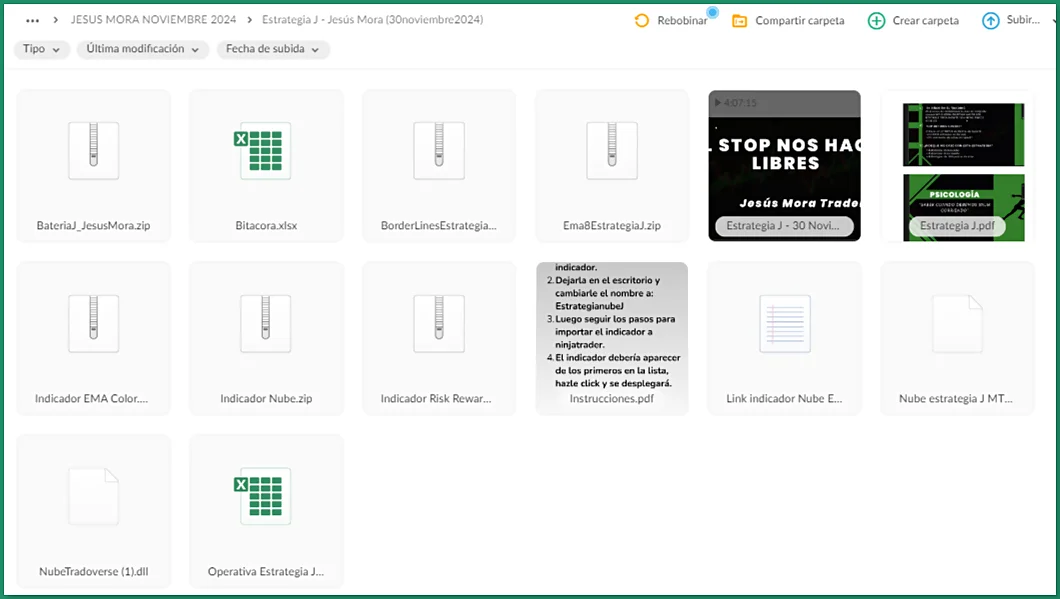
Task: Open the Ema8EstrategiaJ.zip archive icon
Action: pyautogui.click(x=612, y=151)
